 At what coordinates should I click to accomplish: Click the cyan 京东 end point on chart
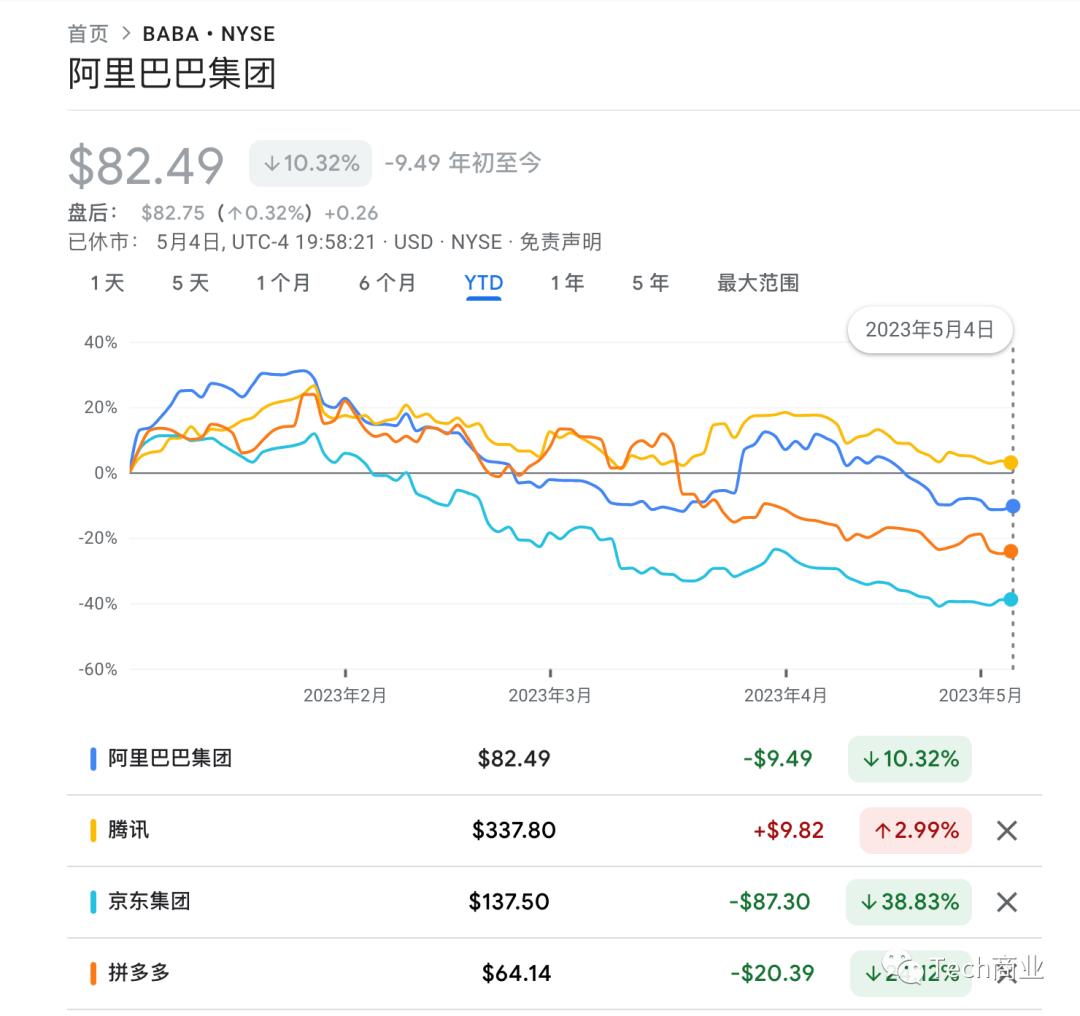pyautogui.click(x=1010, y=599)
